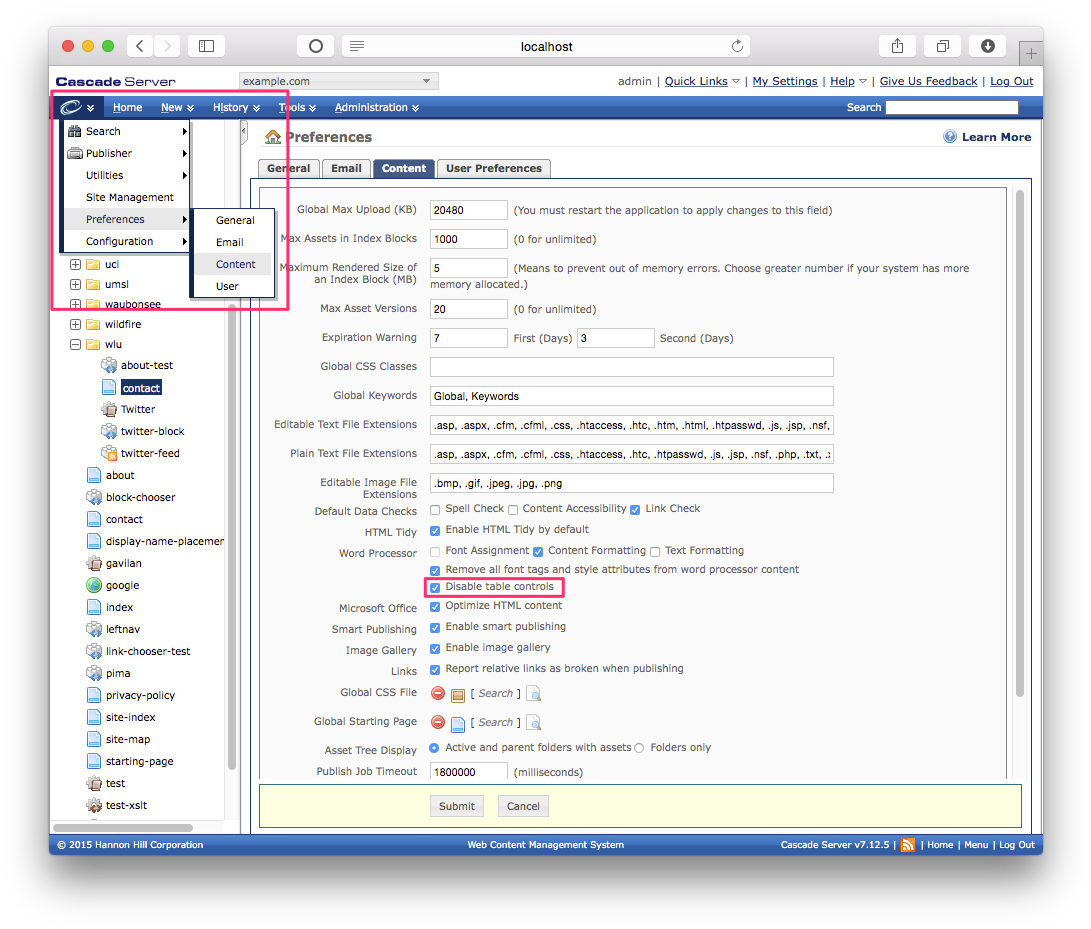1091x929 pixels.
Task: Uncheck Disable table controls
Action: (435, 587)
